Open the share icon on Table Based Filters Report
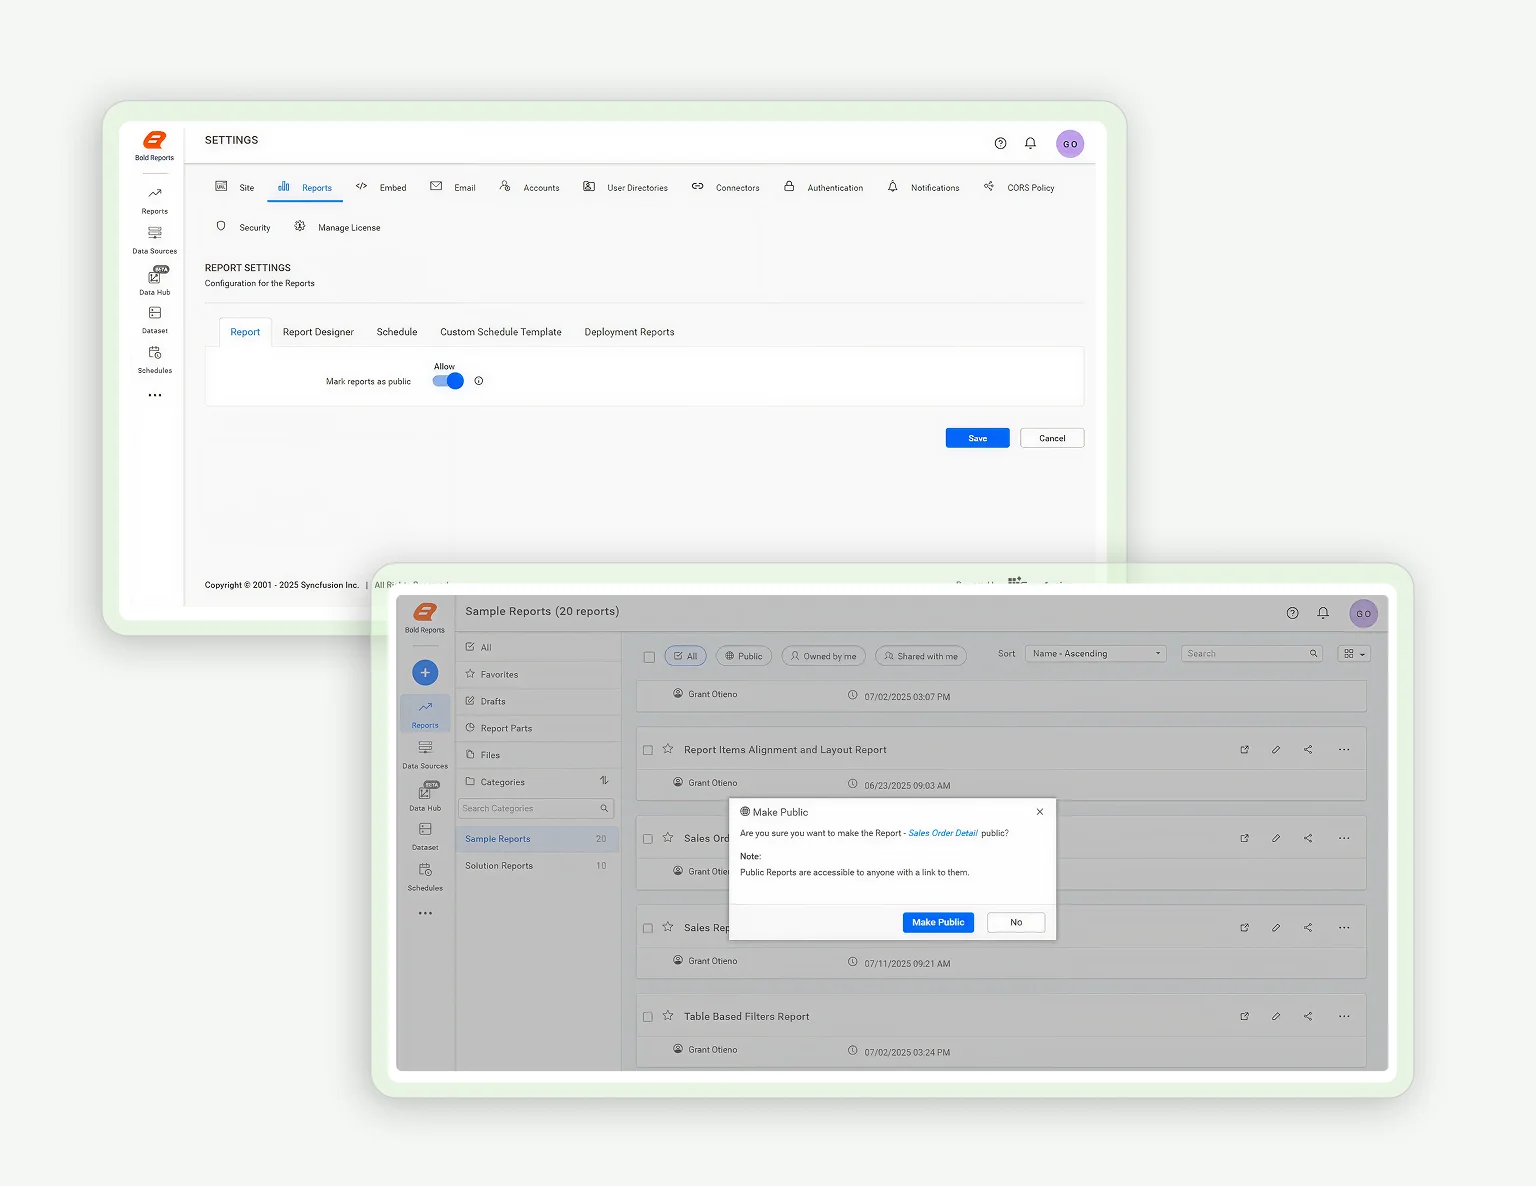This screenshot has width=1536, height=1186. [1308, 1016]
